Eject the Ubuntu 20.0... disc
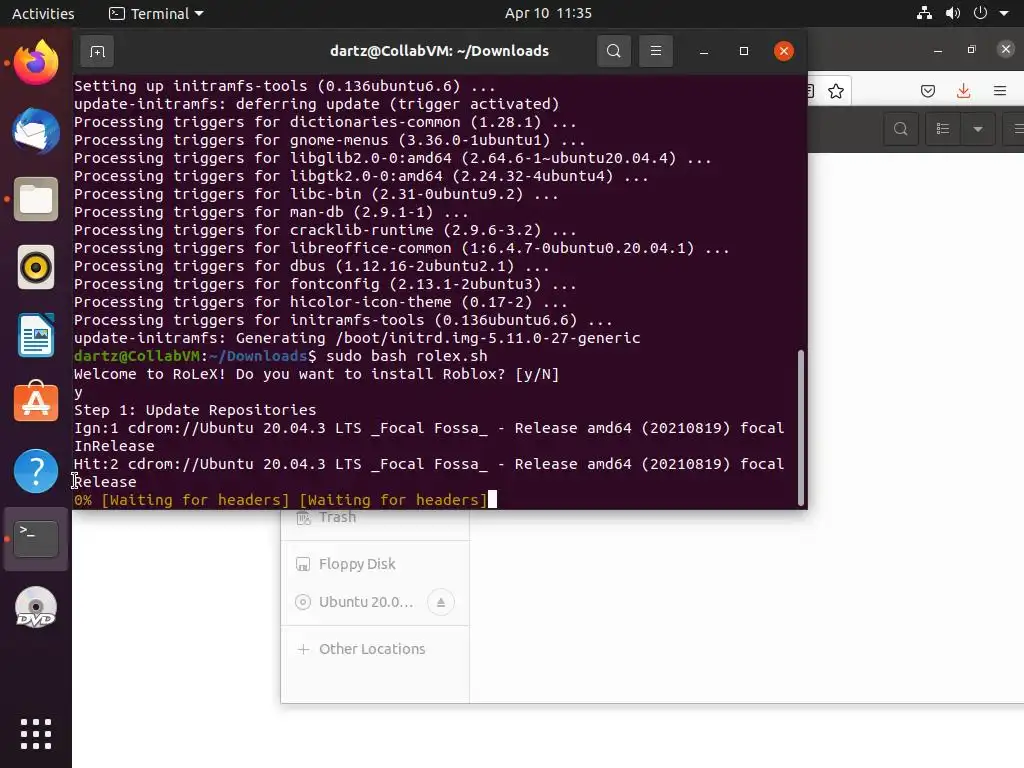Screen dimensions: 1024x768 tap(441, 601)
